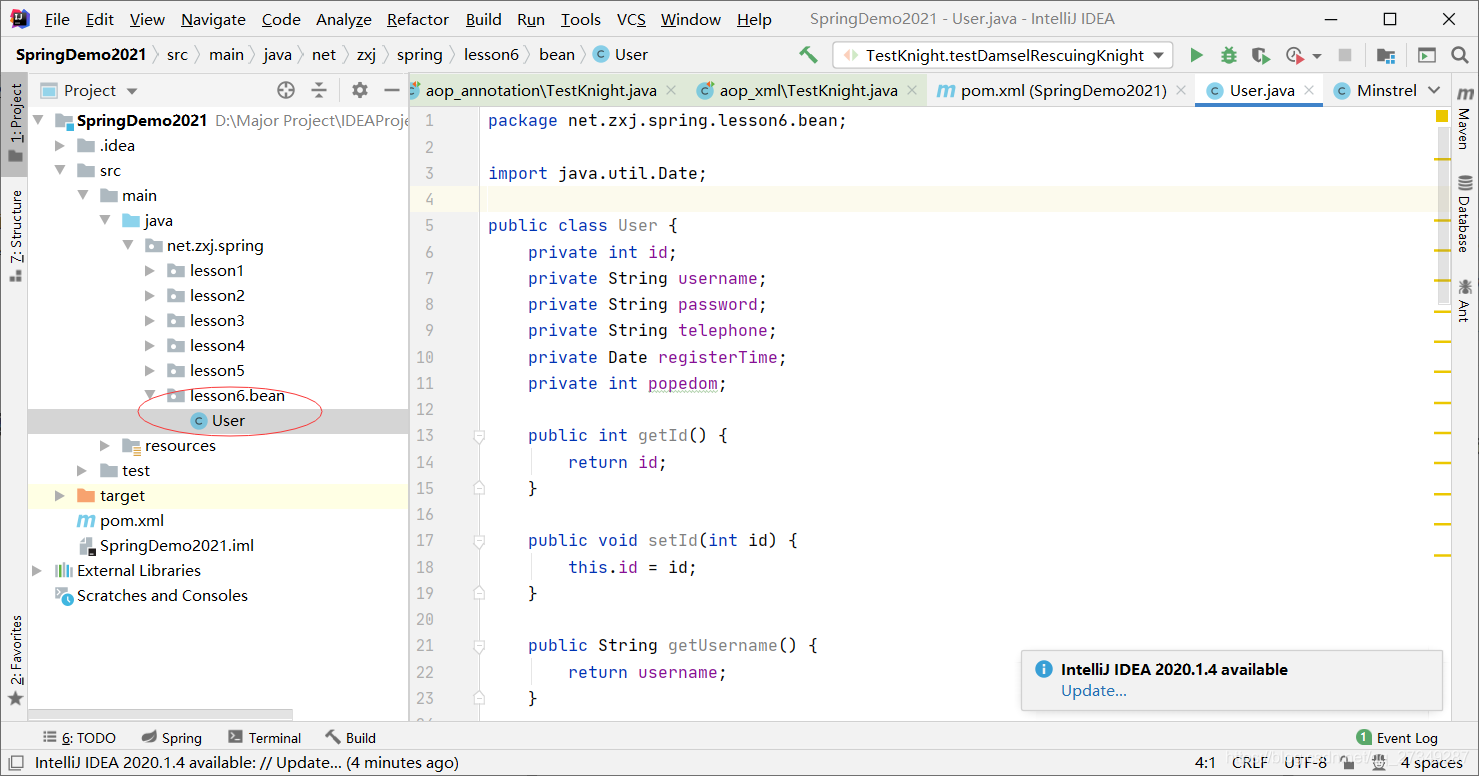Click the Run Anything window icon
This screenshot has height=776, width=1479.
tap(1427, 55)
